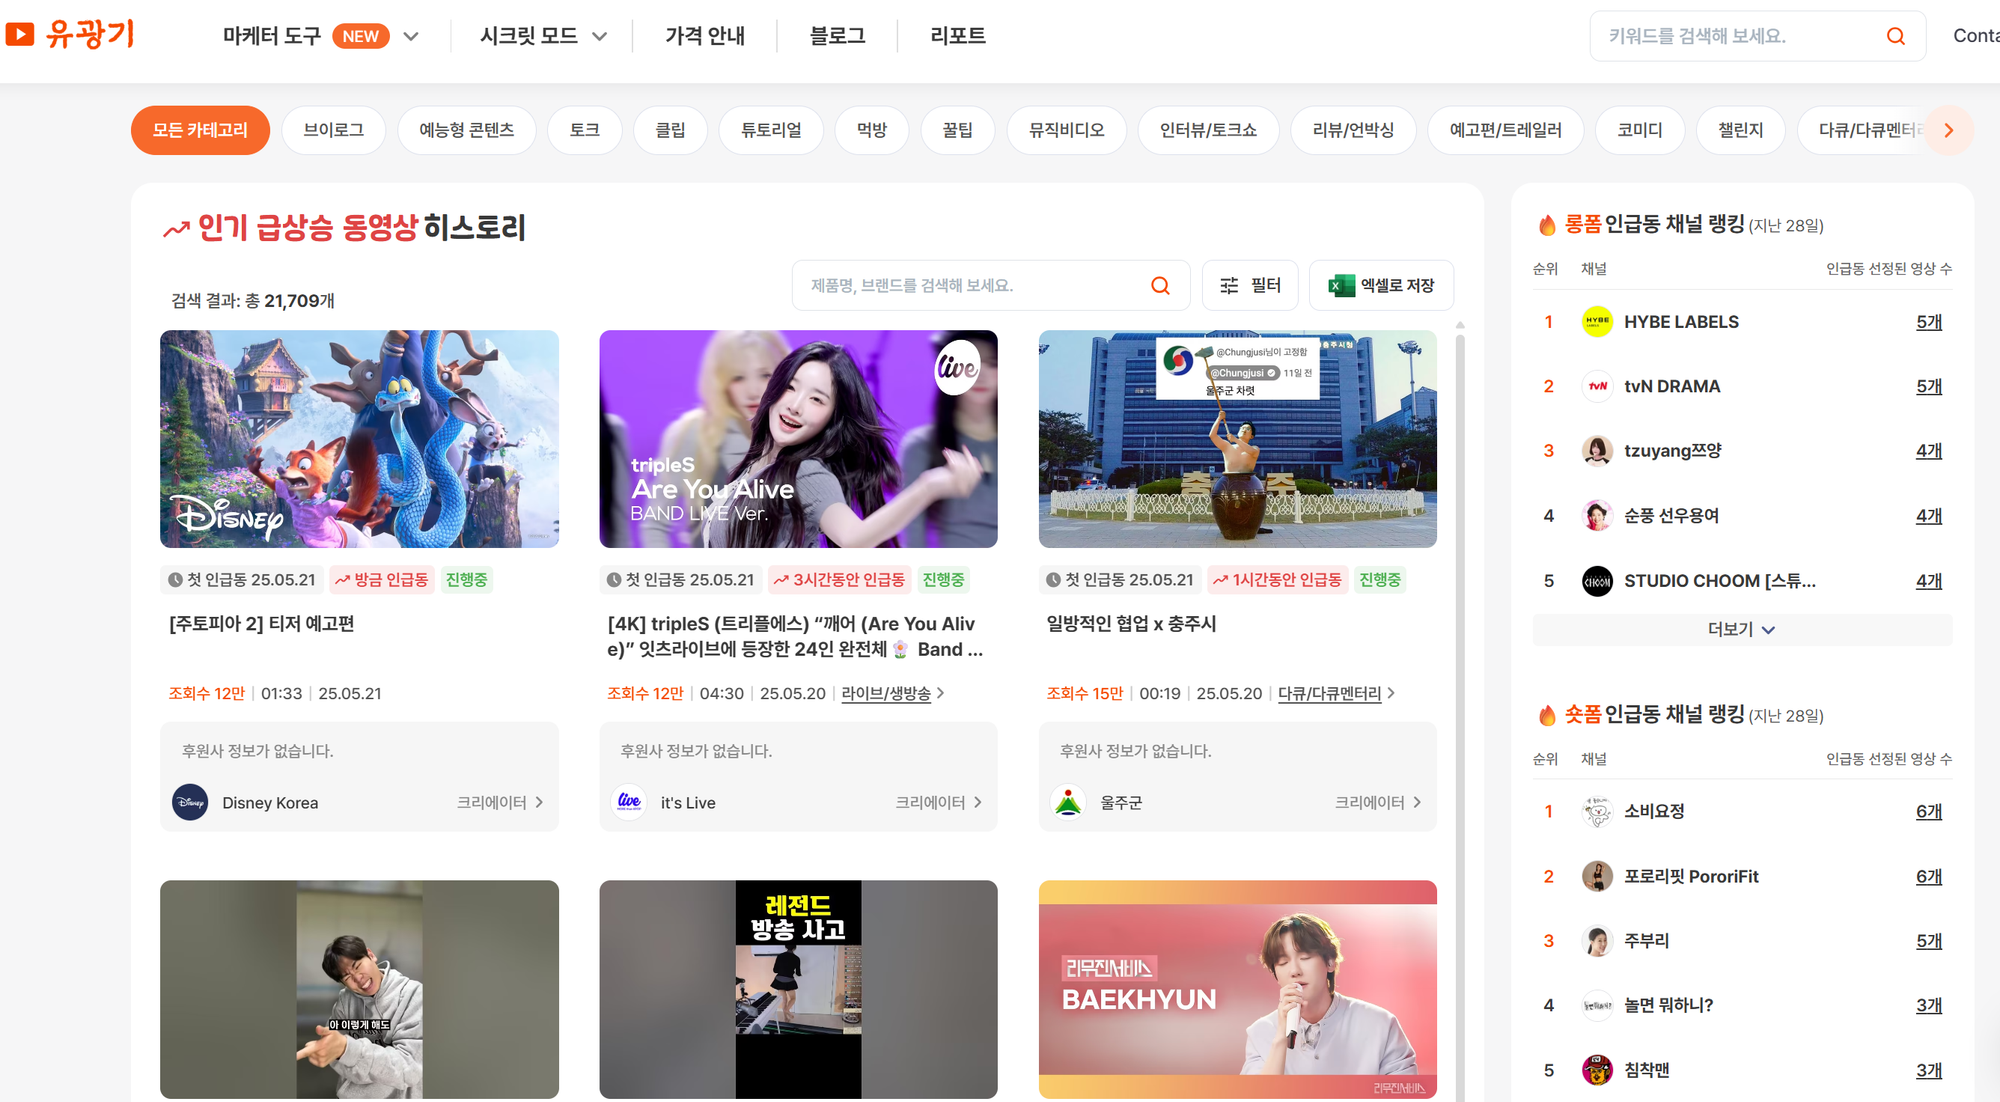Select 리뷰/언박싱 category tab

[x=1353, y=130]
